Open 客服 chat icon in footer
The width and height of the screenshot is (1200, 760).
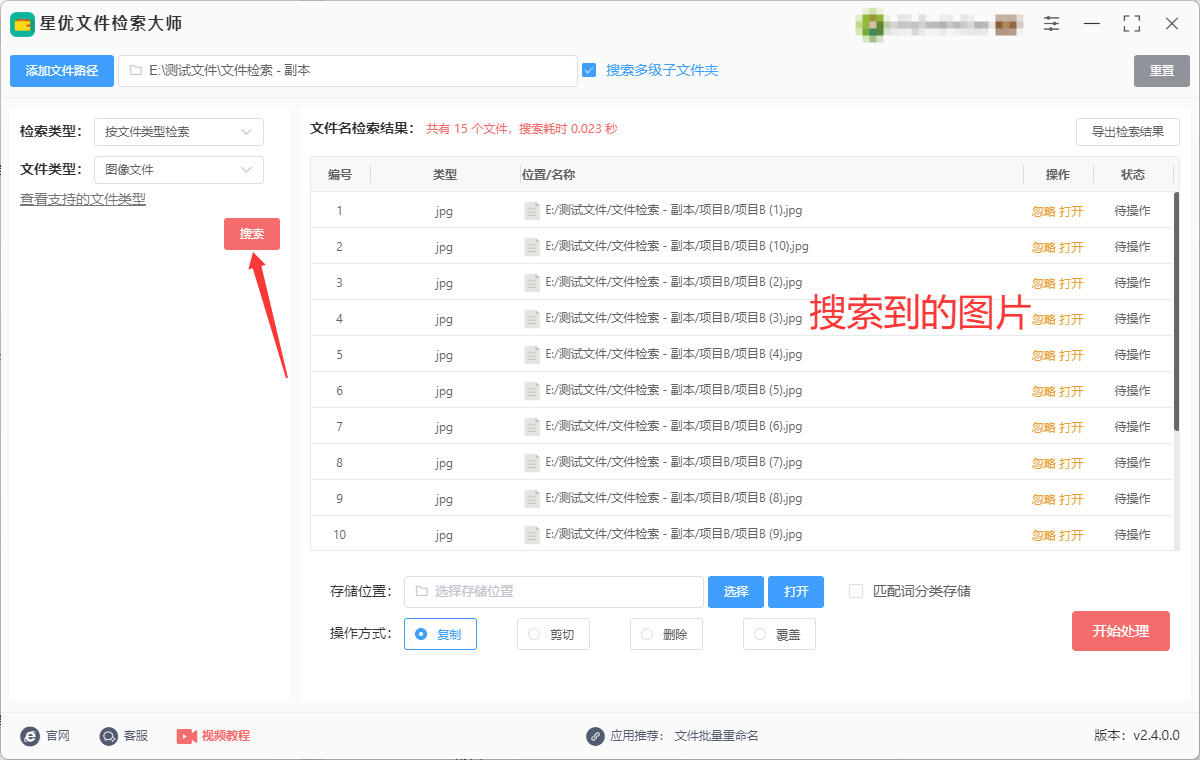(108, 736)
